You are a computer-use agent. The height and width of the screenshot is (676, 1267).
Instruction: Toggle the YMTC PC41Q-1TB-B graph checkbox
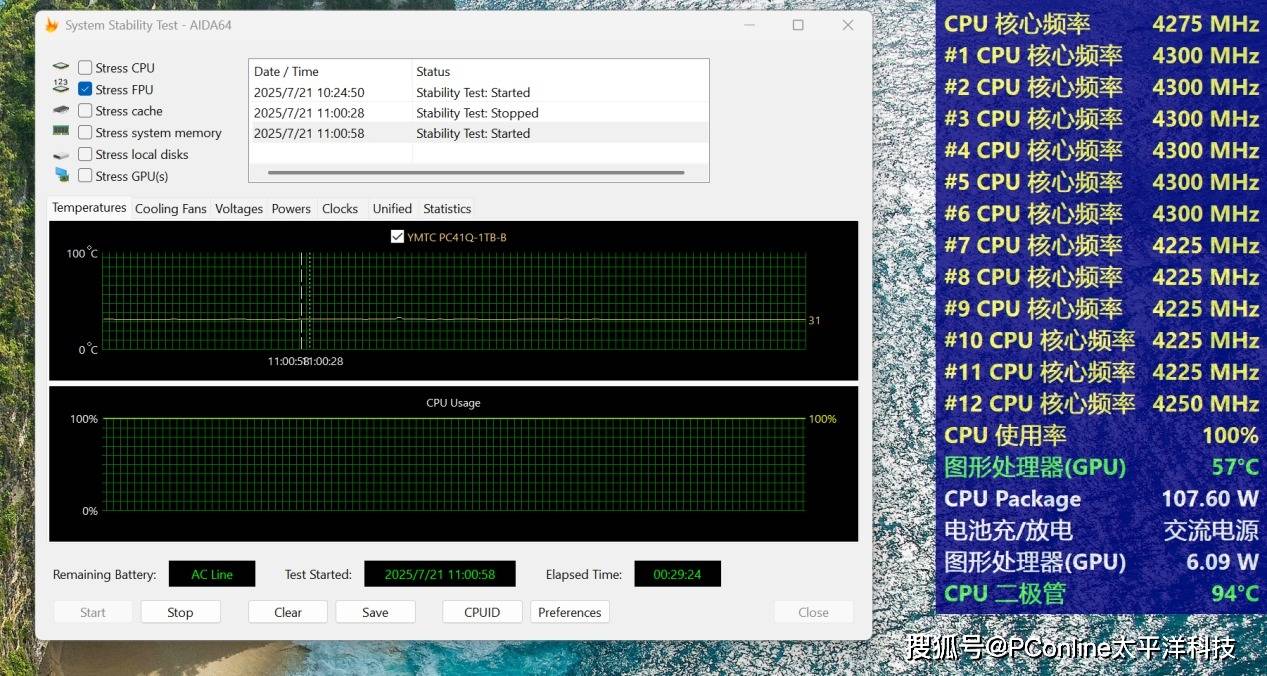397,237
